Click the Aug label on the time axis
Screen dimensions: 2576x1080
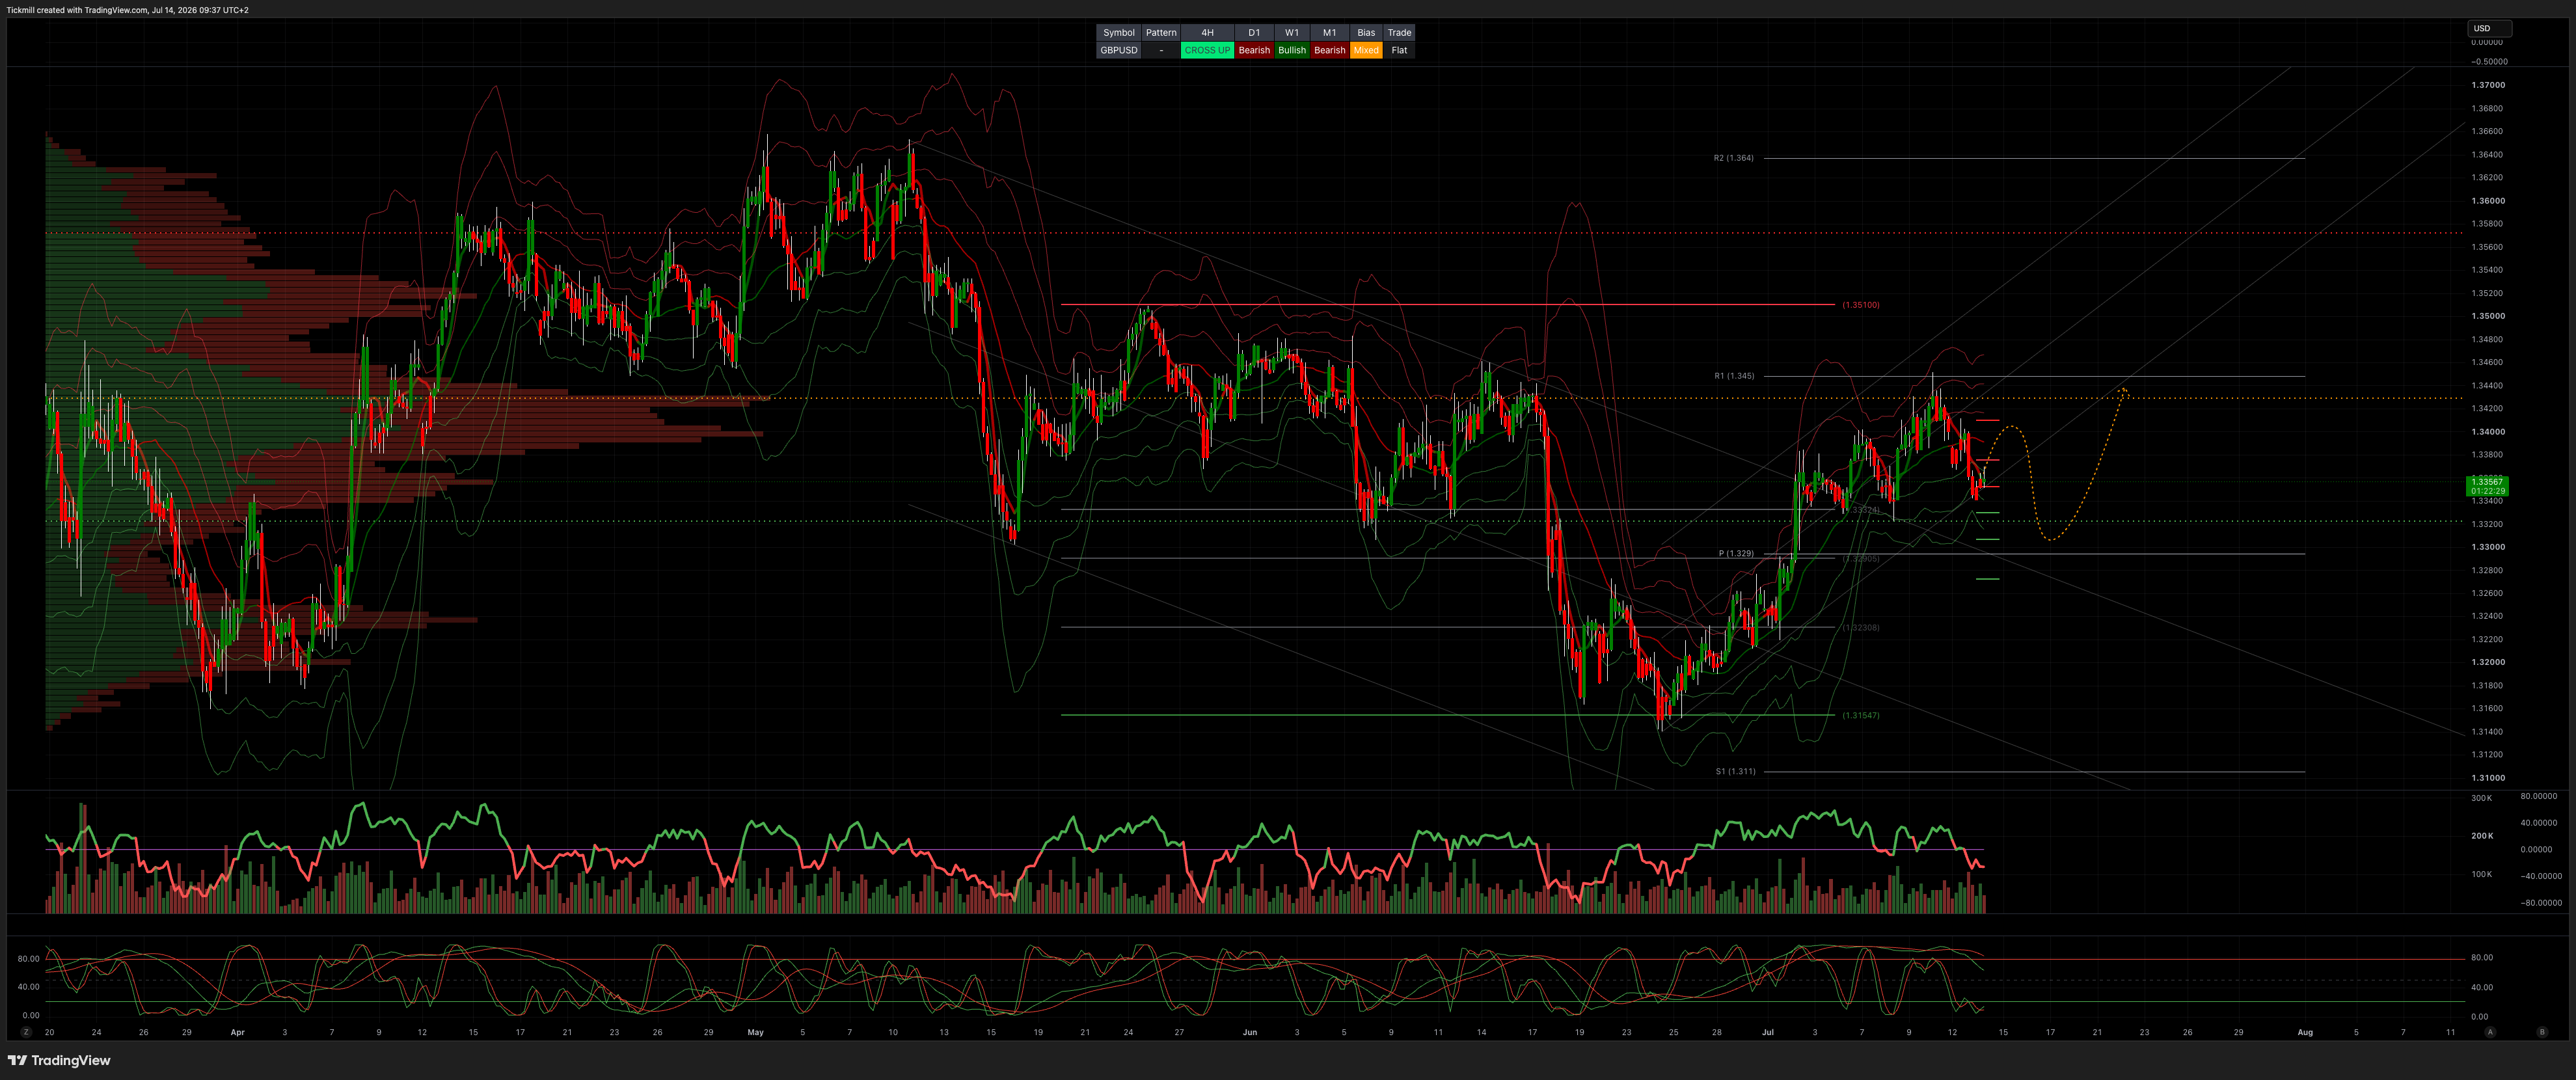pos(2304,1032)
